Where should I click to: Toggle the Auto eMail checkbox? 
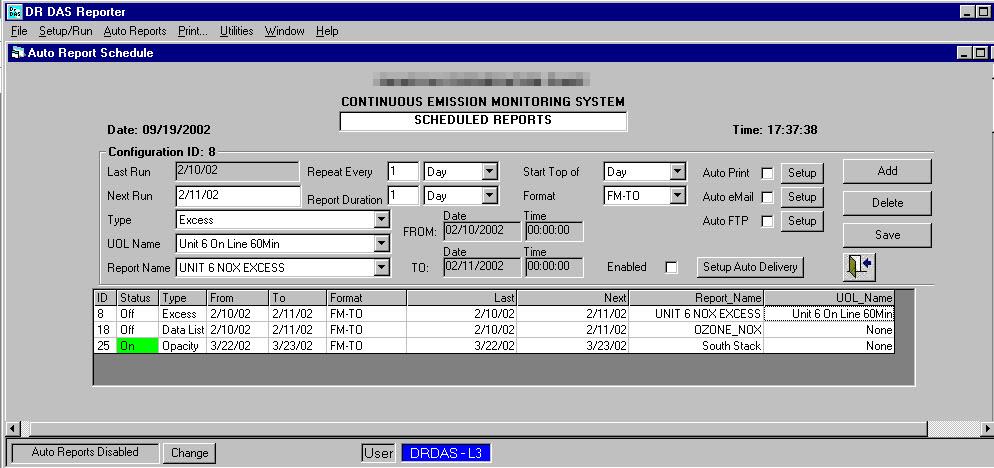tap(767, 197)
